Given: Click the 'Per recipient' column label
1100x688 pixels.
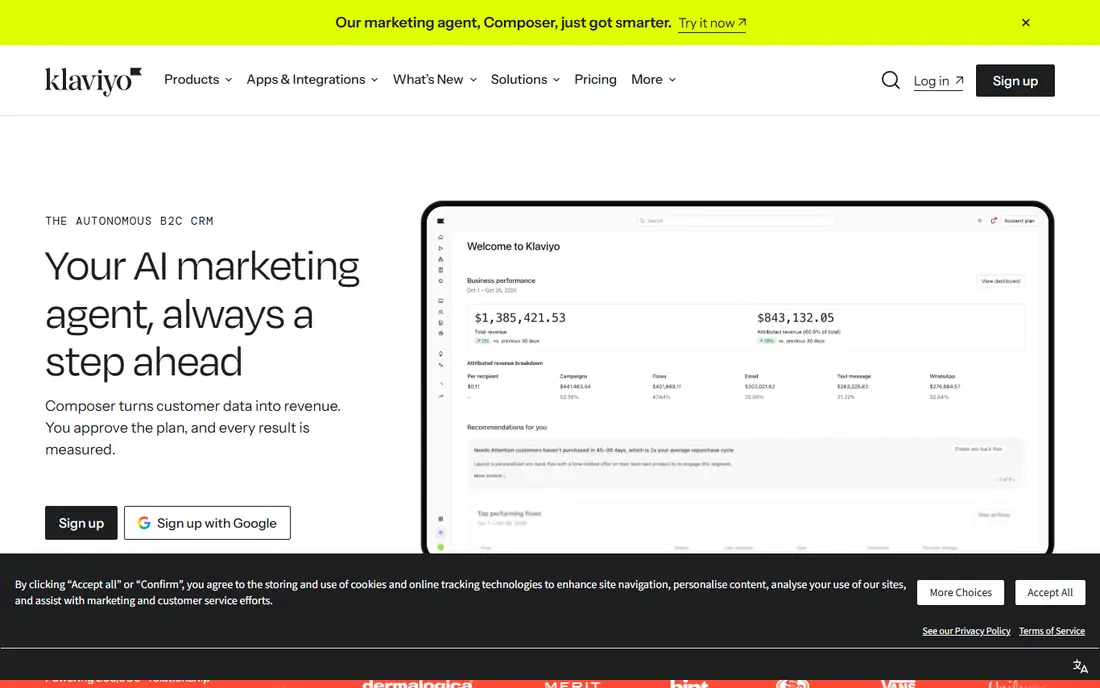Looking at the screenshot, I should (483, 377).
